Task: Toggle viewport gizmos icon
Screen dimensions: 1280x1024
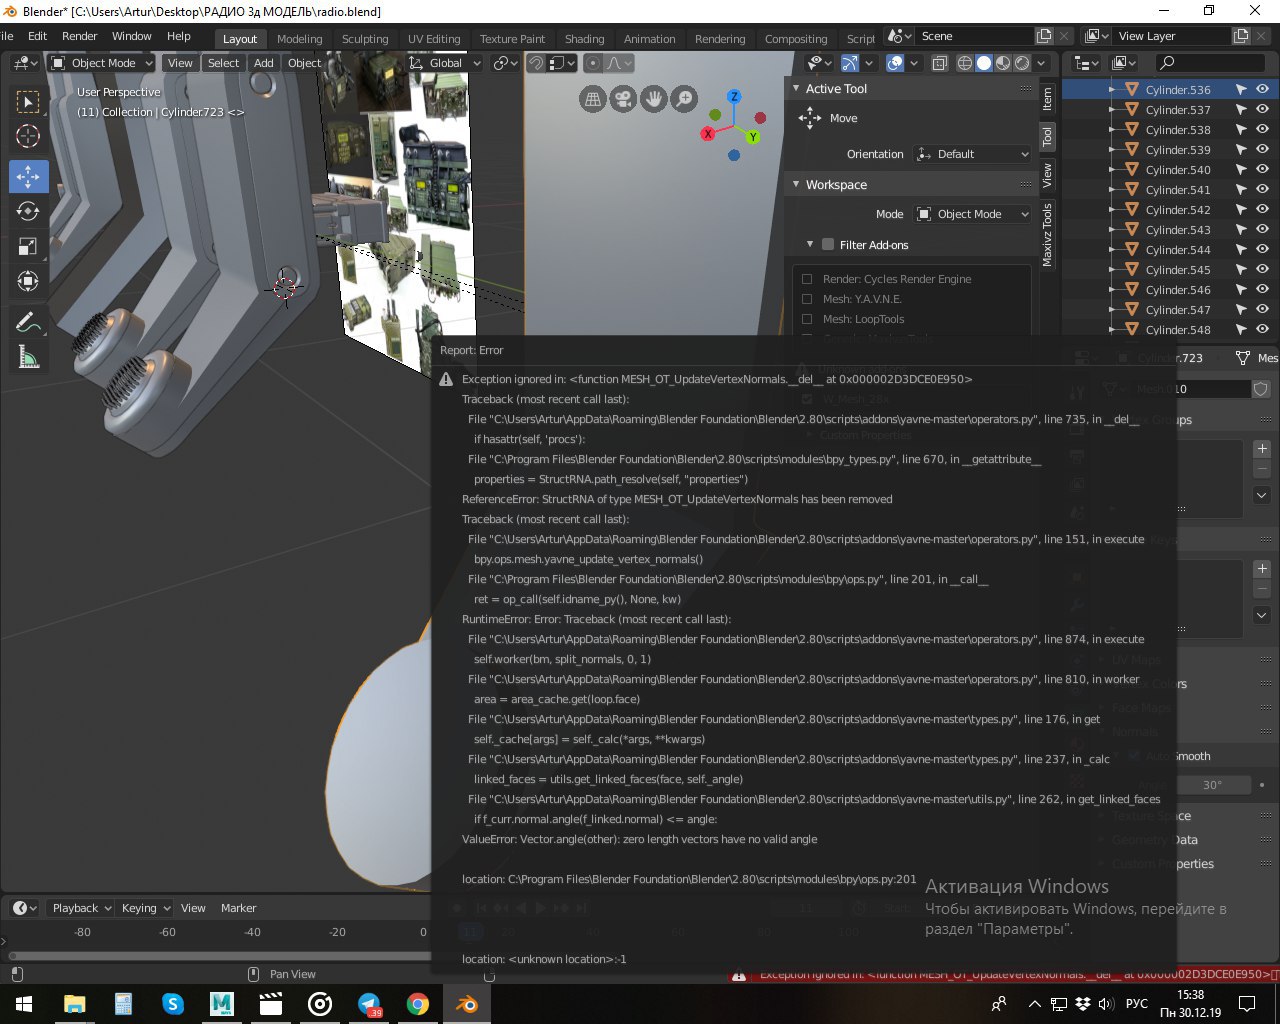Action: click(849, 63)
